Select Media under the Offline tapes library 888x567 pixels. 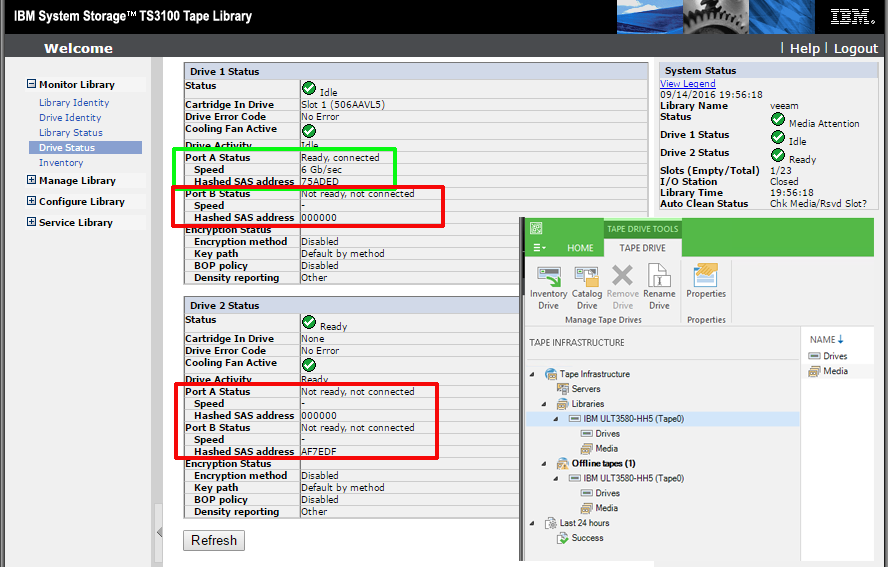(x=599, y=508)
